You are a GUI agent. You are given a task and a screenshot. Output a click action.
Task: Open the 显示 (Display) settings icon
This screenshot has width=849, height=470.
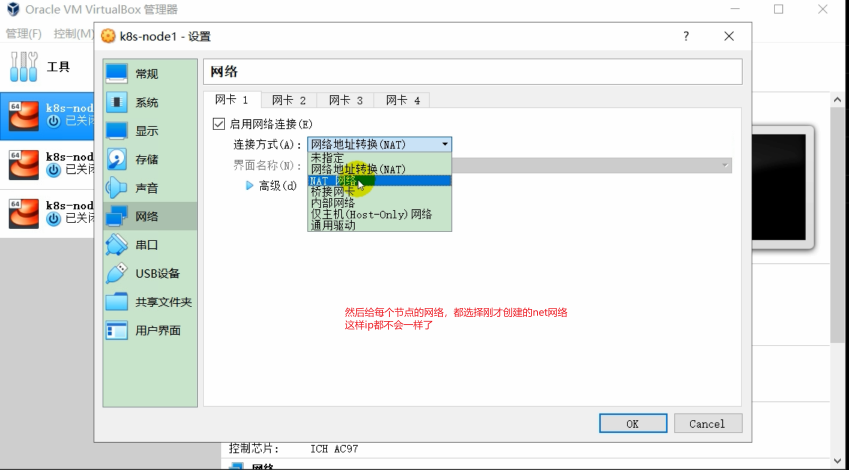point(116,131)
